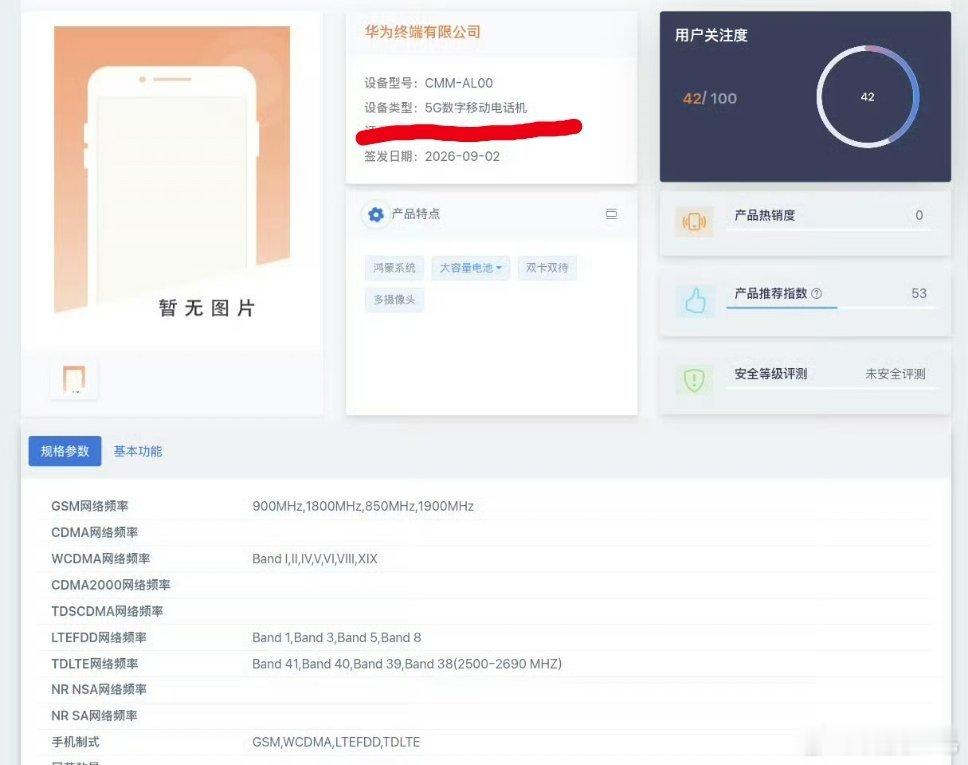Viewport: 968px width, 765px height.
Task: Click the 设备型号 CMM-AL00 text
Action: pos(428,83)
